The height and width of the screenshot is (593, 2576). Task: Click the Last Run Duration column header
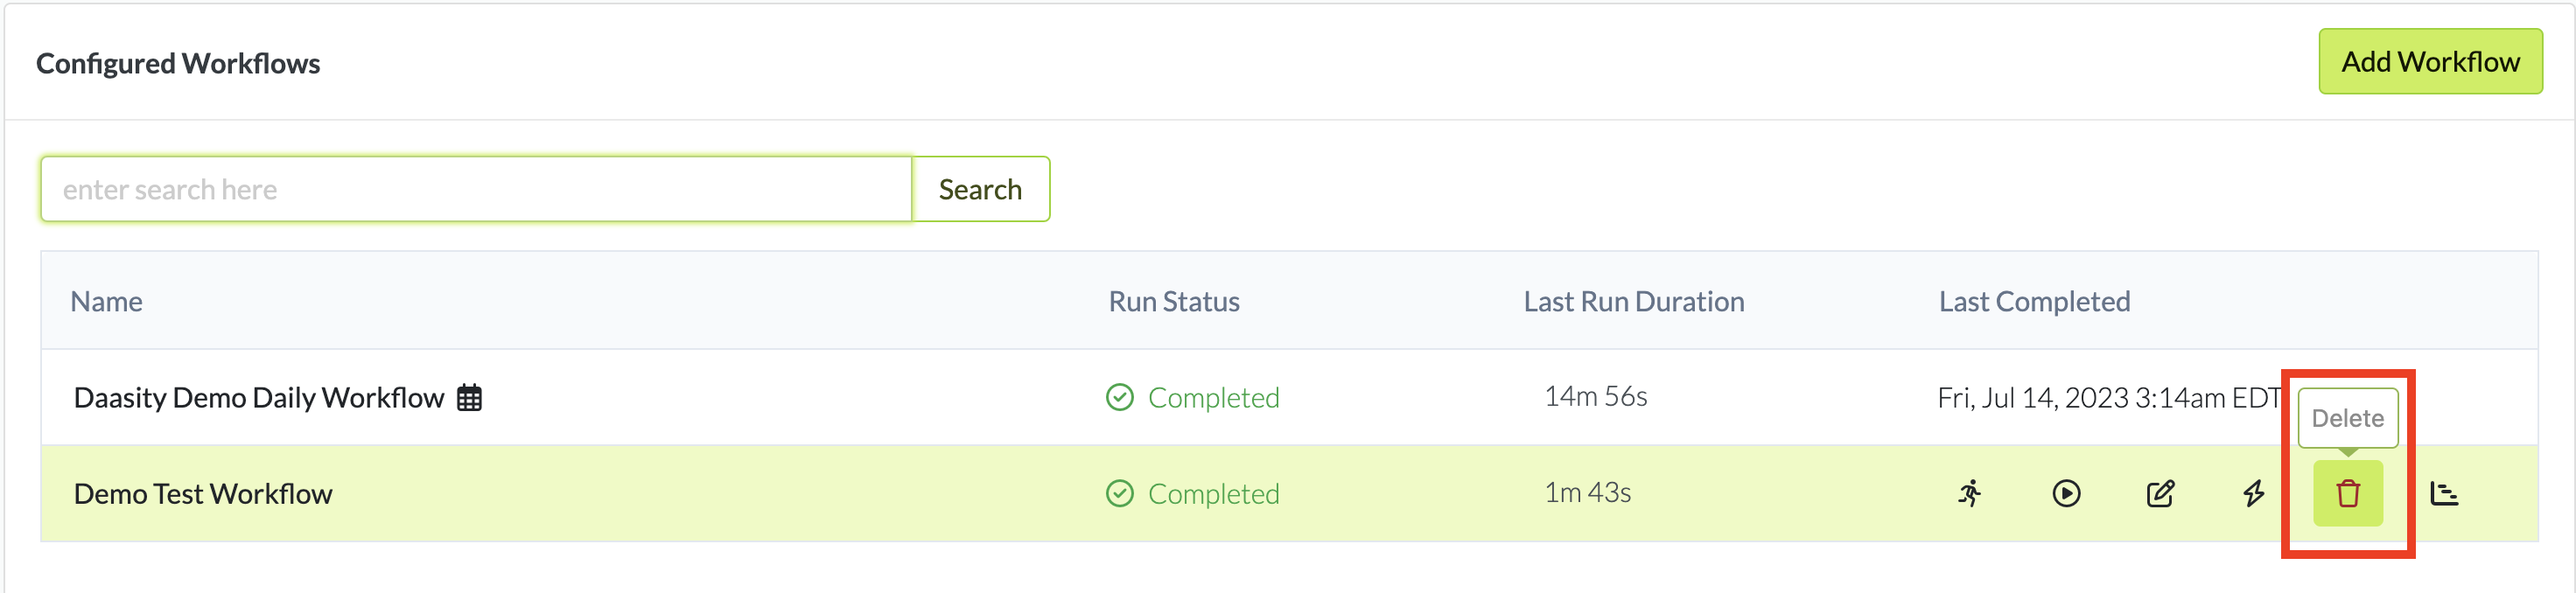coord(1633,302)
